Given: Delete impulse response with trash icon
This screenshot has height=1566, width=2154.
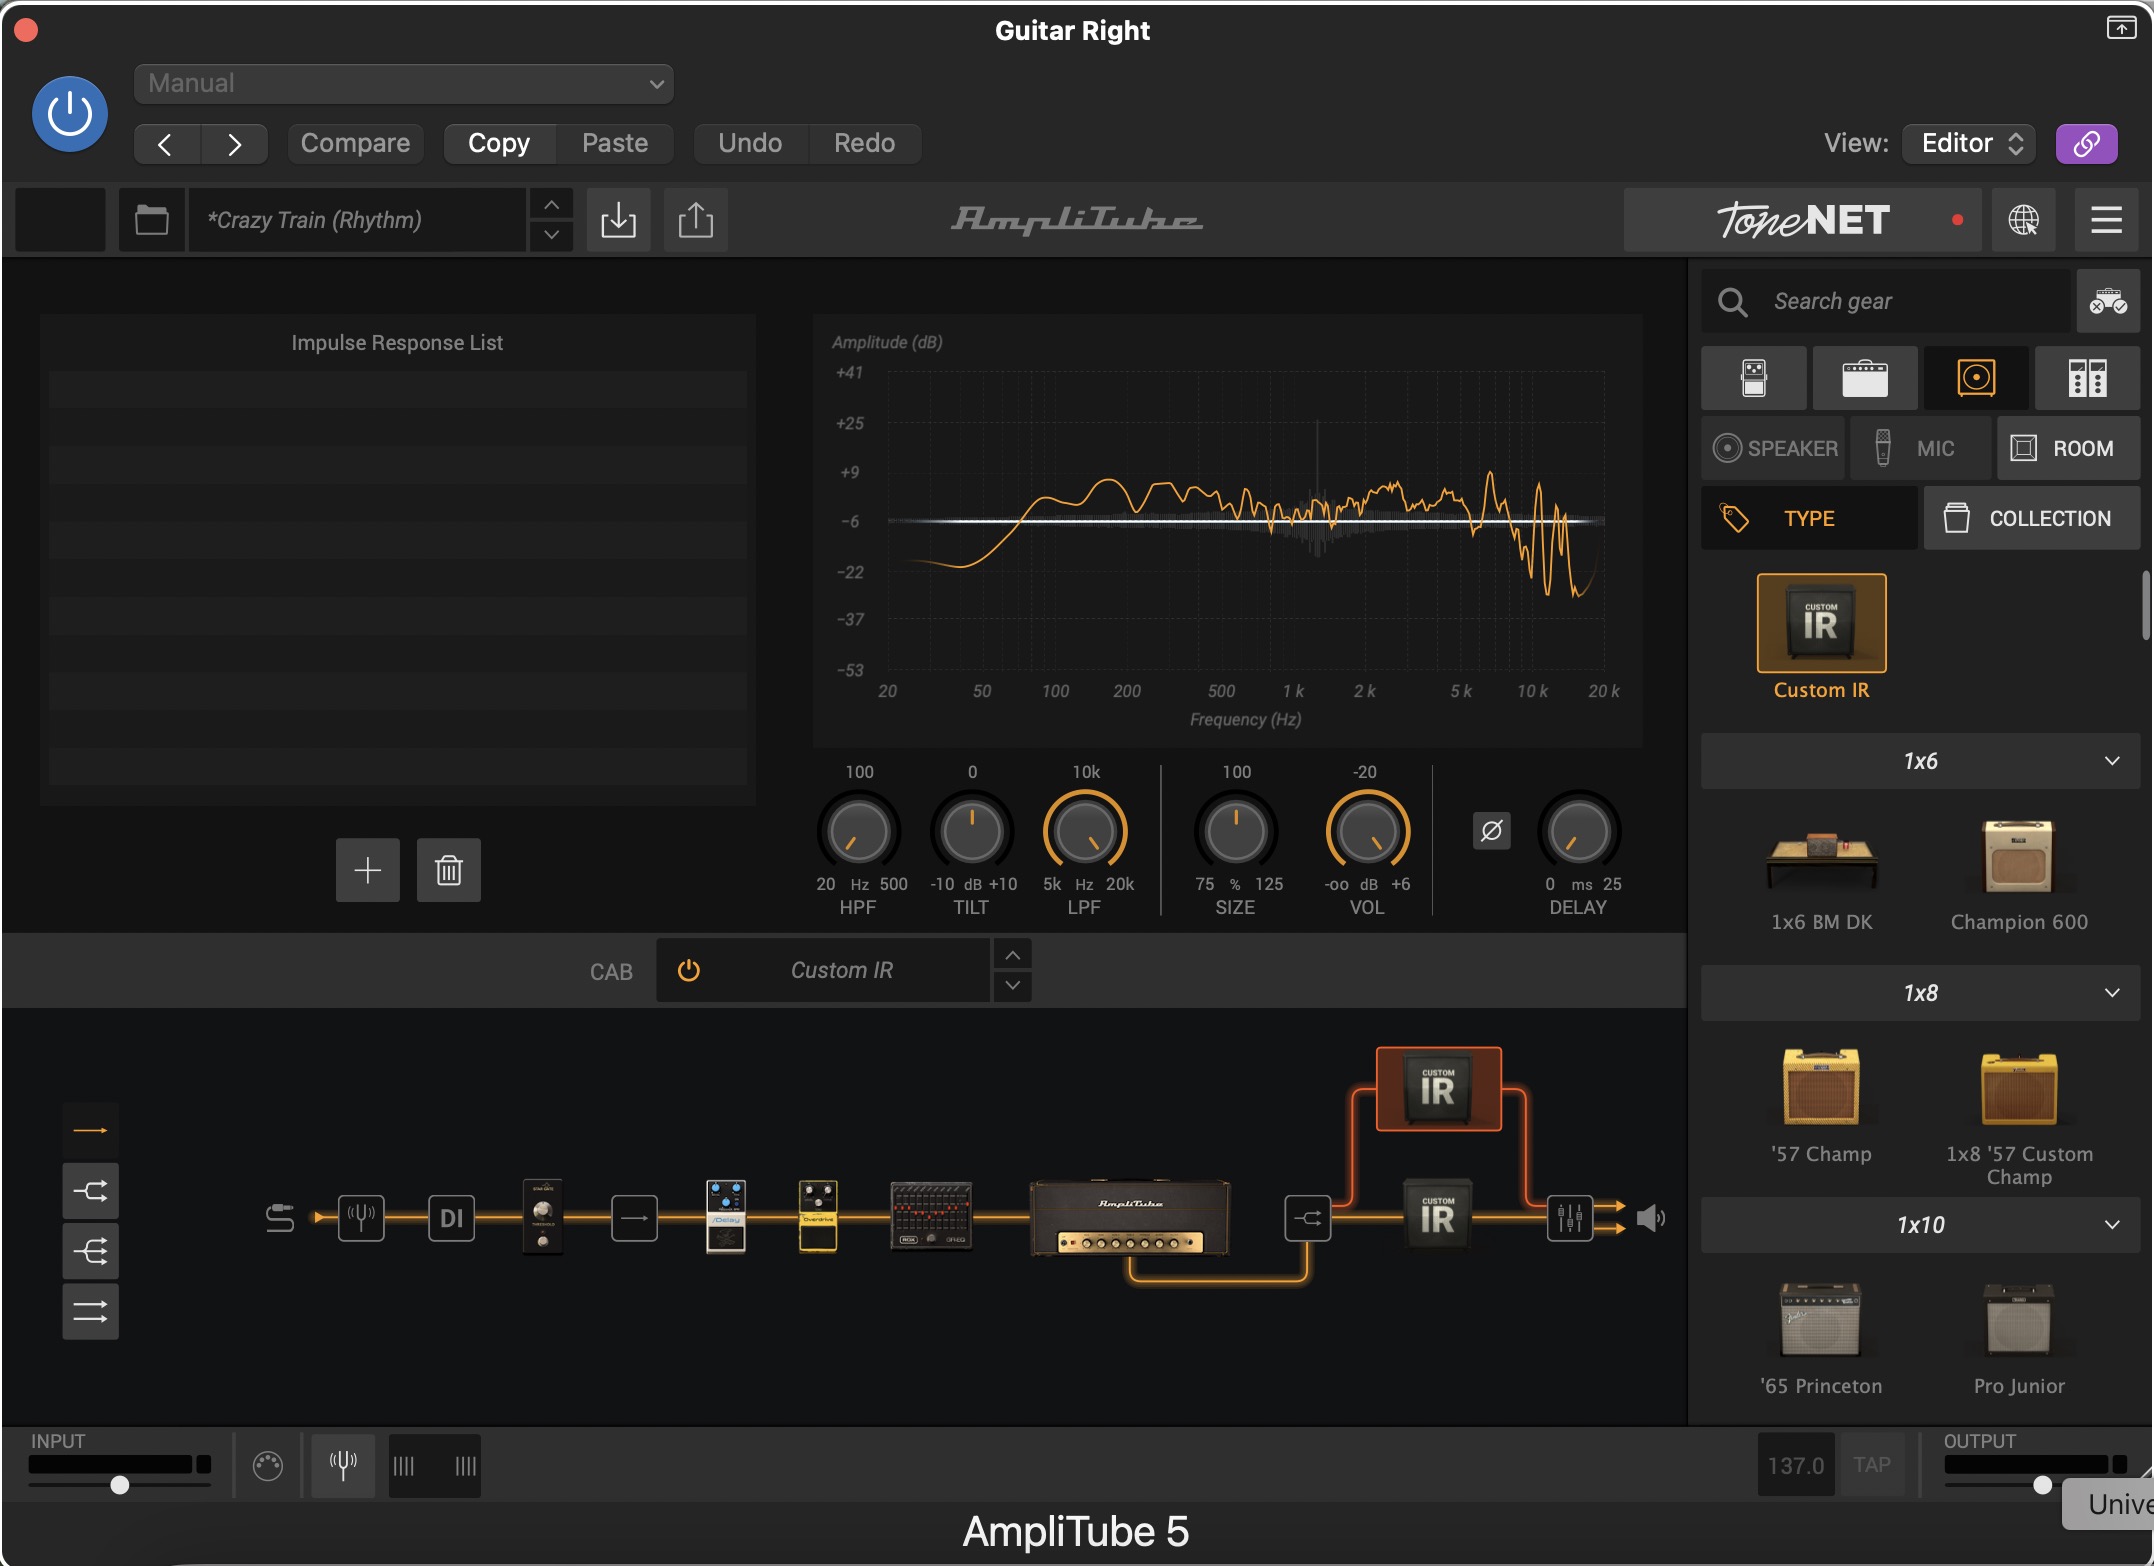Looking at the screenshot, I should click(x=448, y=870).
